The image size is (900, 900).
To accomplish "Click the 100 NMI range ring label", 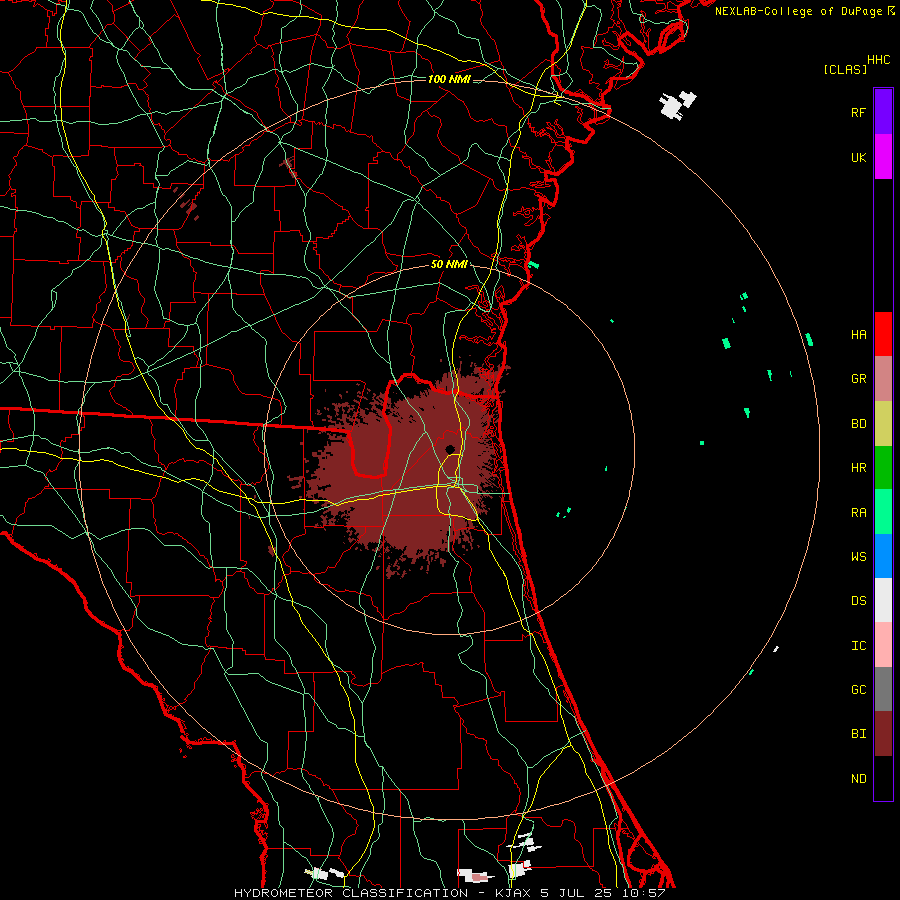I will [449, 79].
